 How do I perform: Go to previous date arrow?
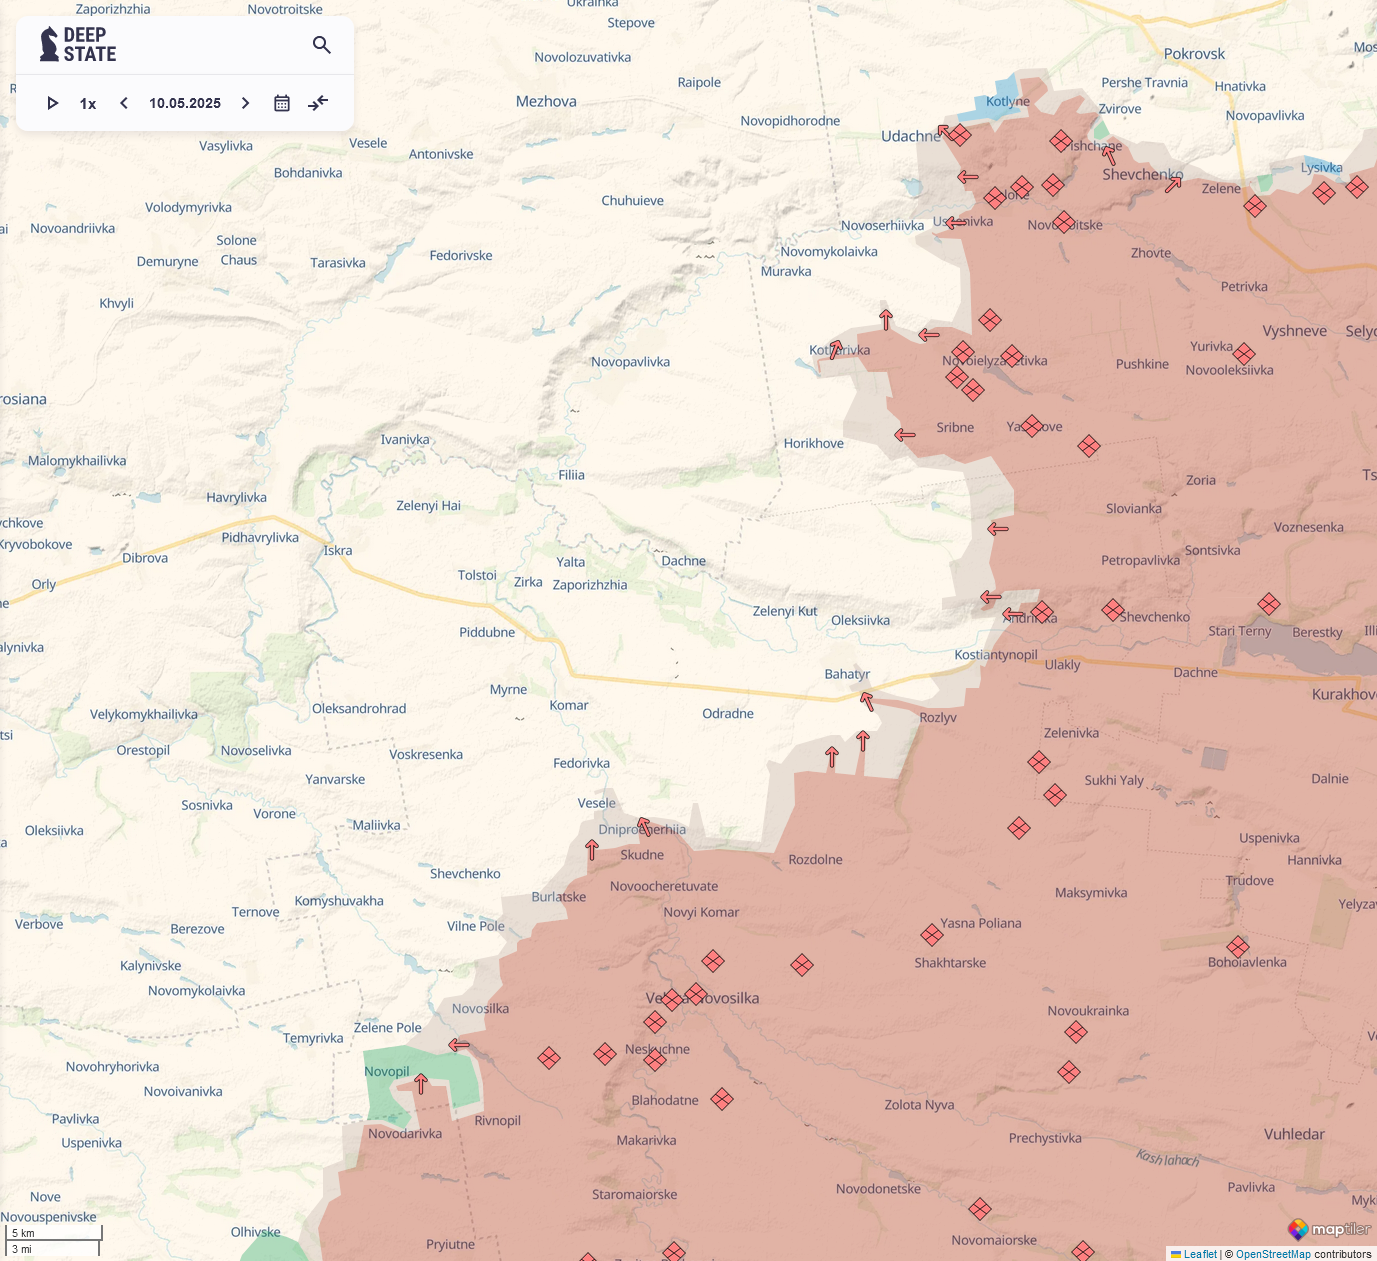[124, 103]
